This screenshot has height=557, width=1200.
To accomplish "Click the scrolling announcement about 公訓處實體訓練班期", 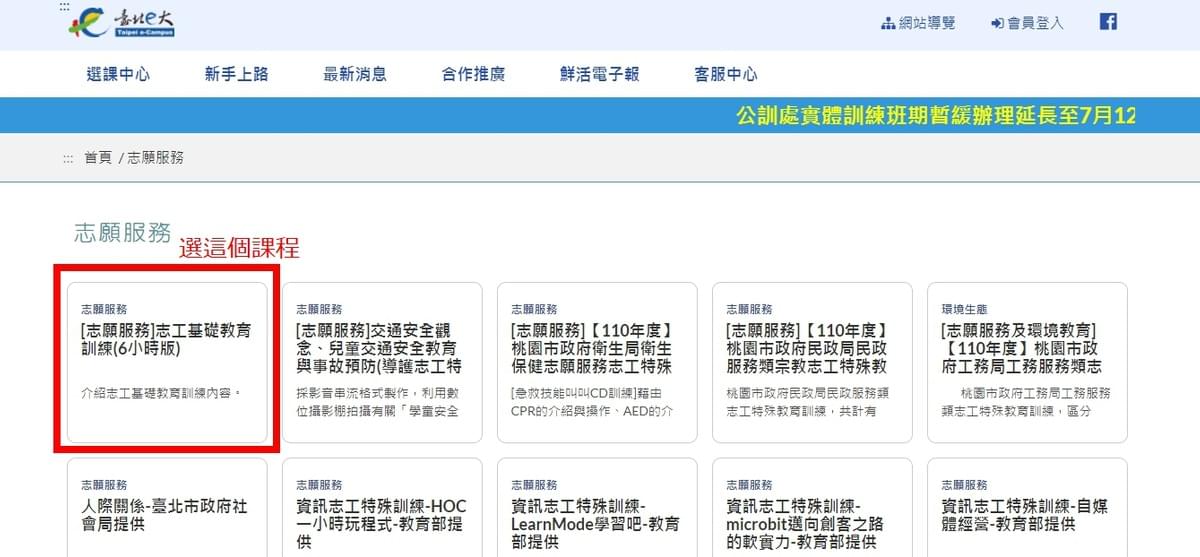I will (936, 115).
